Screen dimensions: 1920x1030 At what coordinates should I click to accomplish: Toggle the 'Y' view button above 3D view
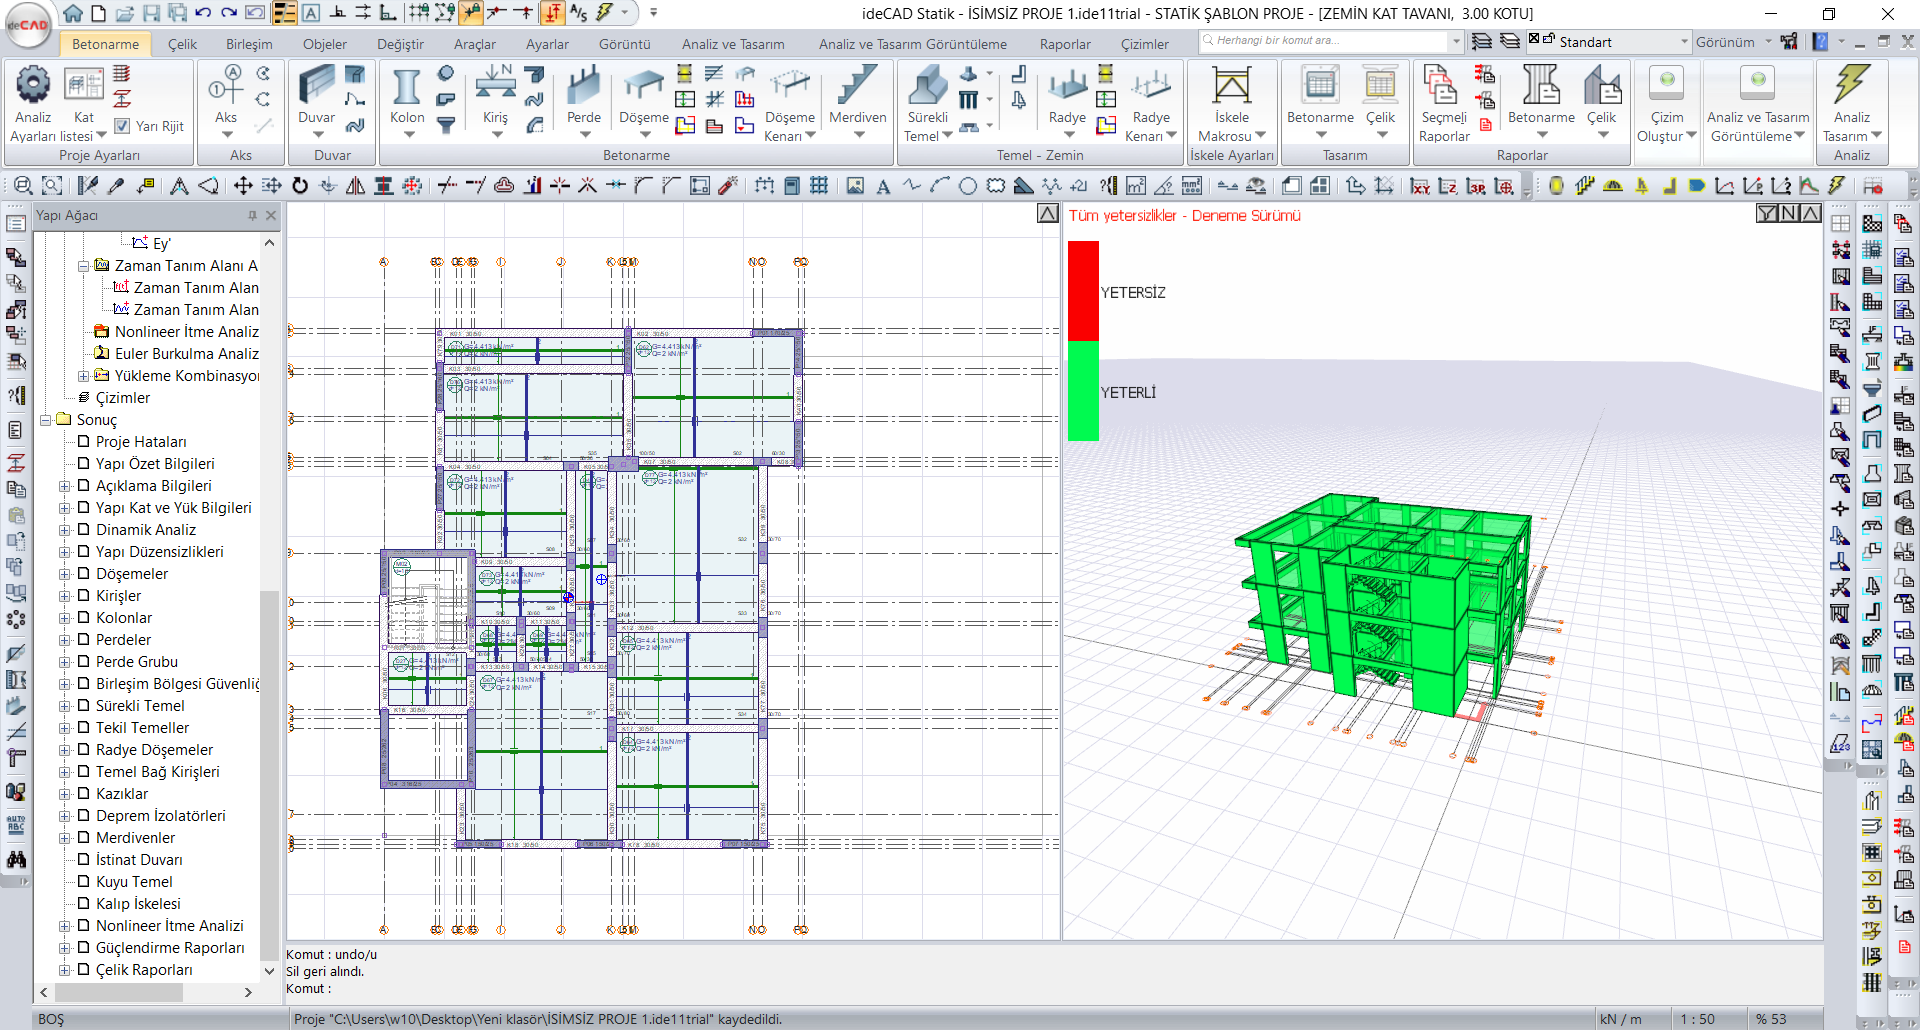pyautogui.click(x=1767, y=213)
